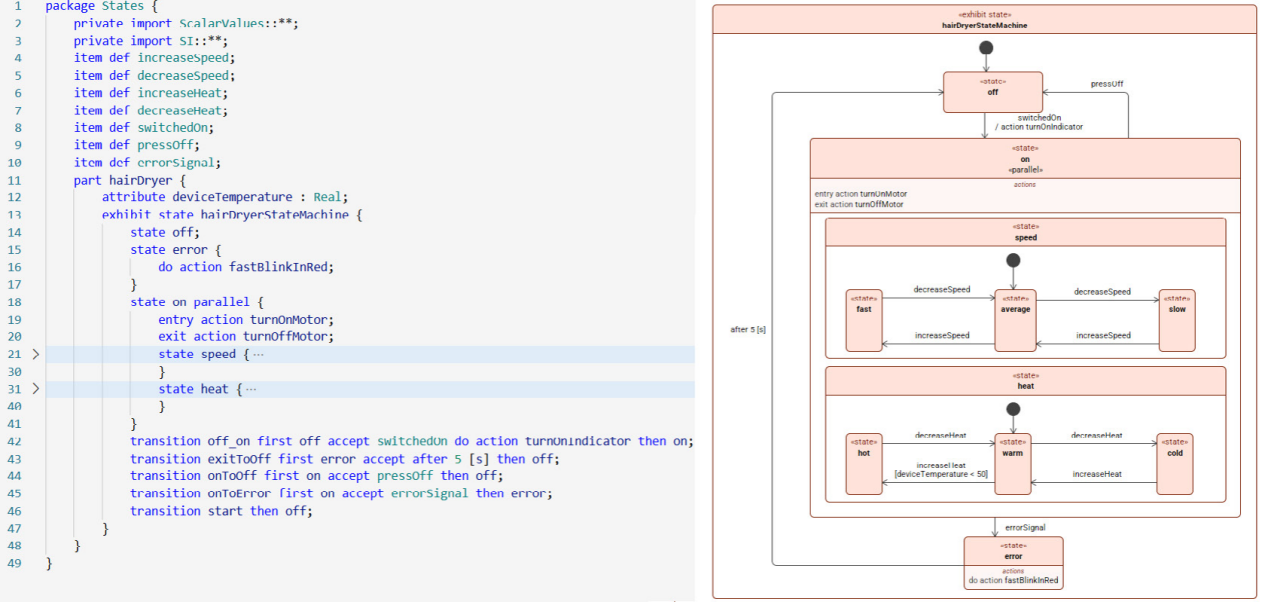Click 'item def errorSignal' code line
1268x602 pixels.
click(147, 162)
